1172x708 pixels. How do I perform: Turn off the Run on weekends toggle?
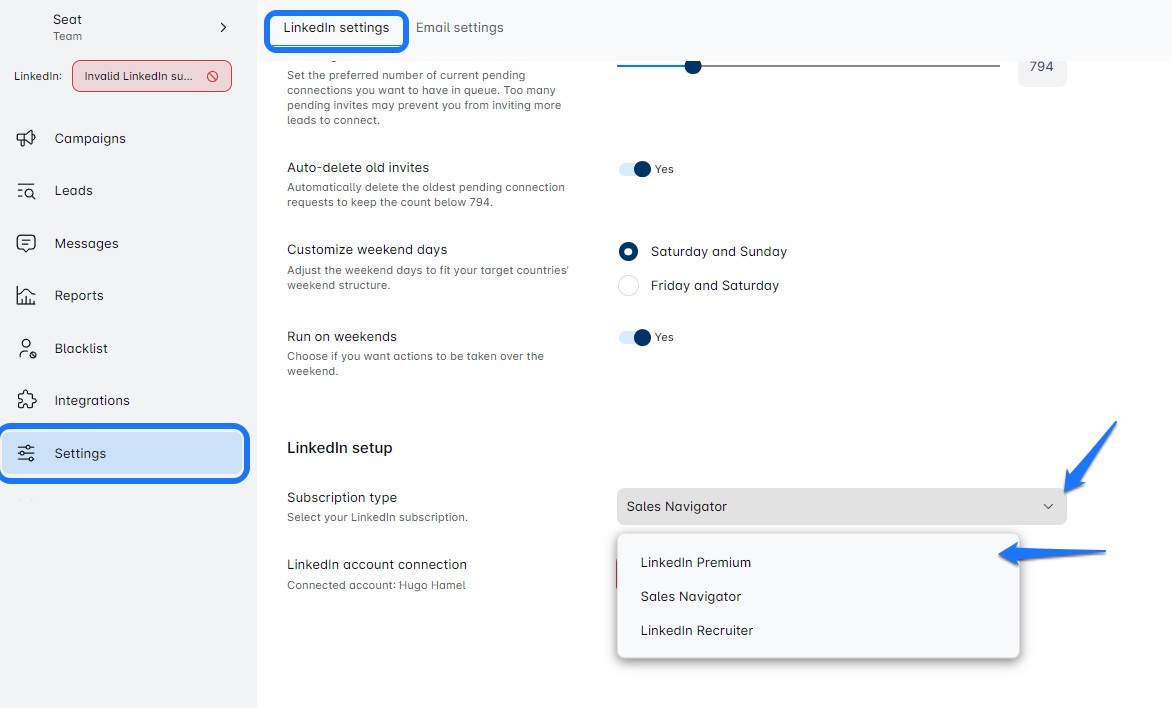coord(635,337)
